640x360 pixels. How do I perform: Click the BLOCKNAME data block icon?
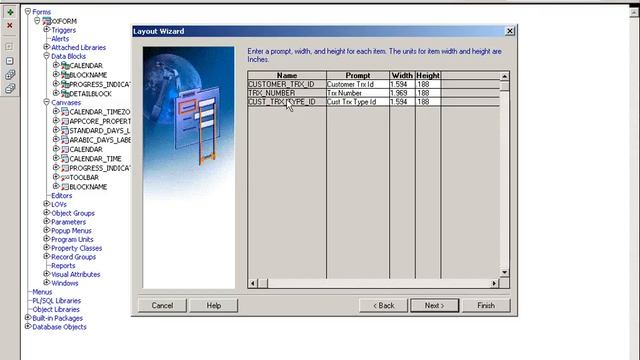click(x=65, y=75)
